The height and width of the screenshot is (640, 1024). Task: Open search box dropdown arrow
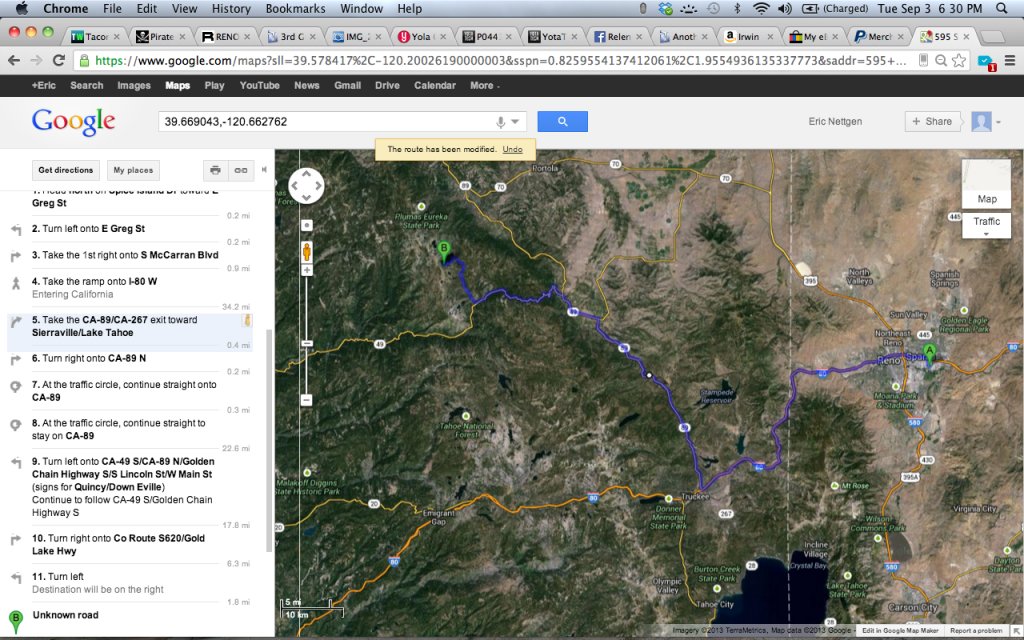click(x=515, y=121)
